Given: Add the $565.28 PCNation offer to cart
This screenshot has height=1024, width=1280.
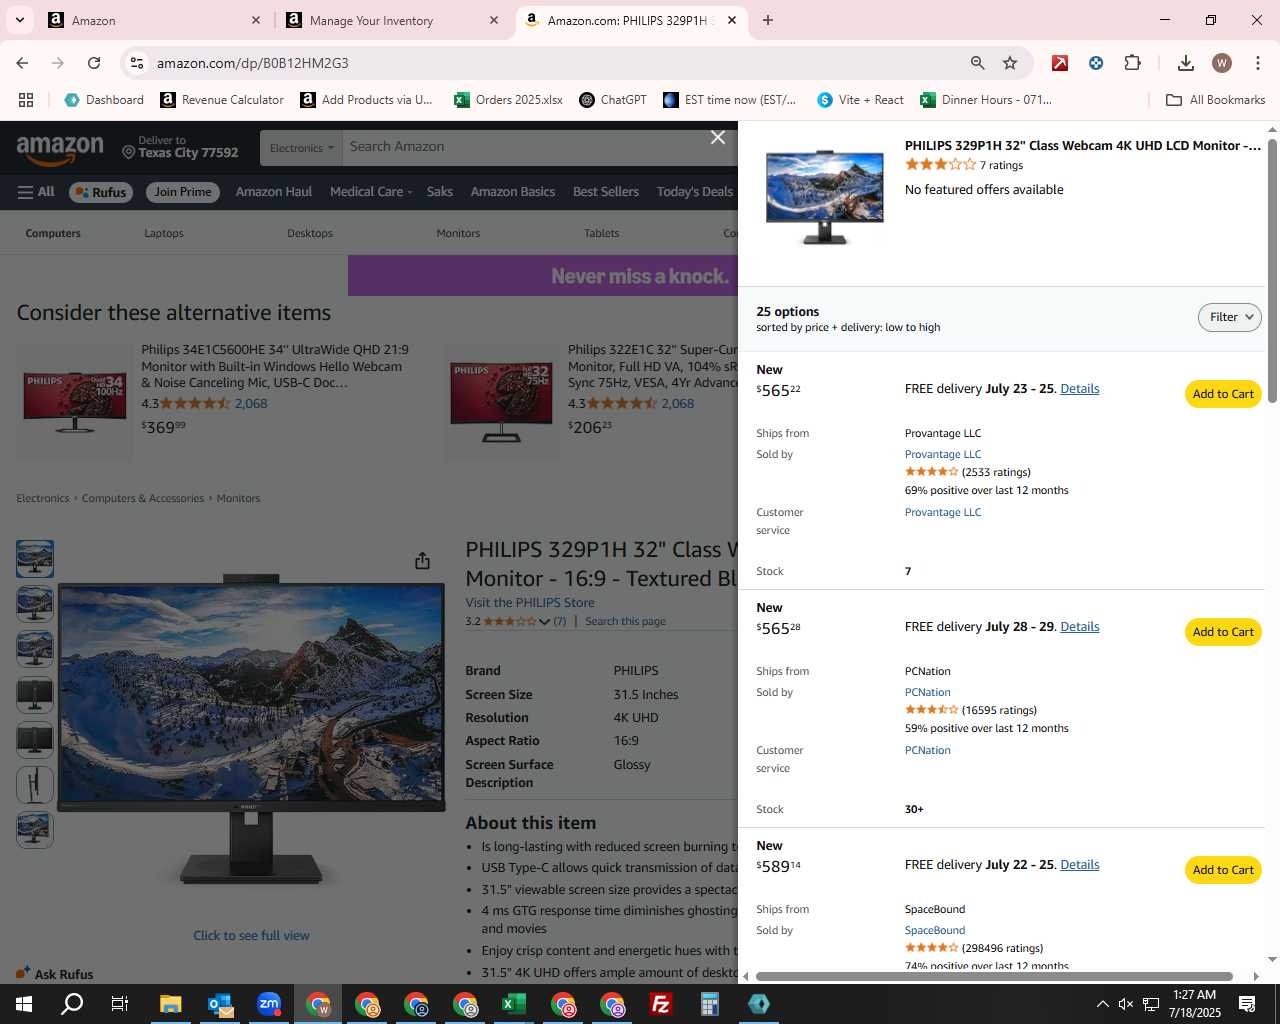Looking at the screenshot, I should (x=1223, y=632).
